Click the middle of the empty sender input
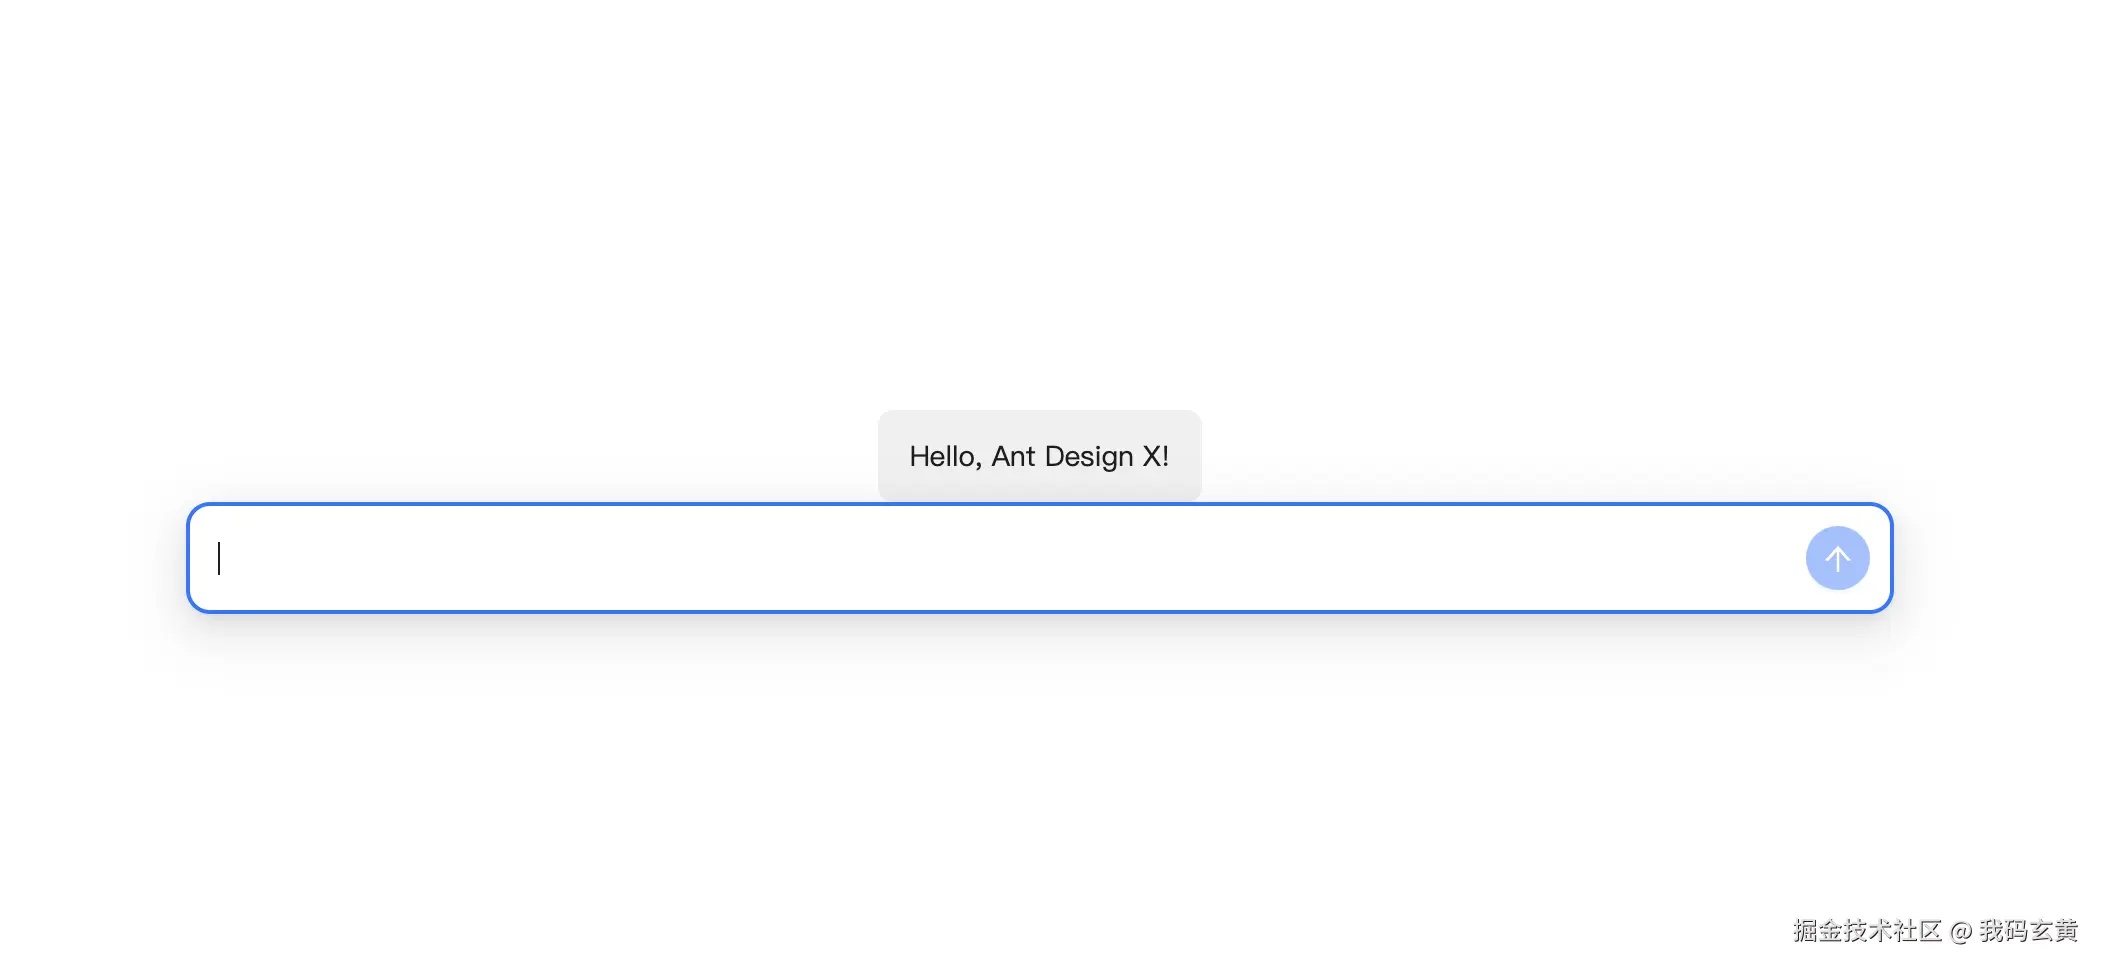Viewport: 2104px width, 970px height. [1000, 558]
